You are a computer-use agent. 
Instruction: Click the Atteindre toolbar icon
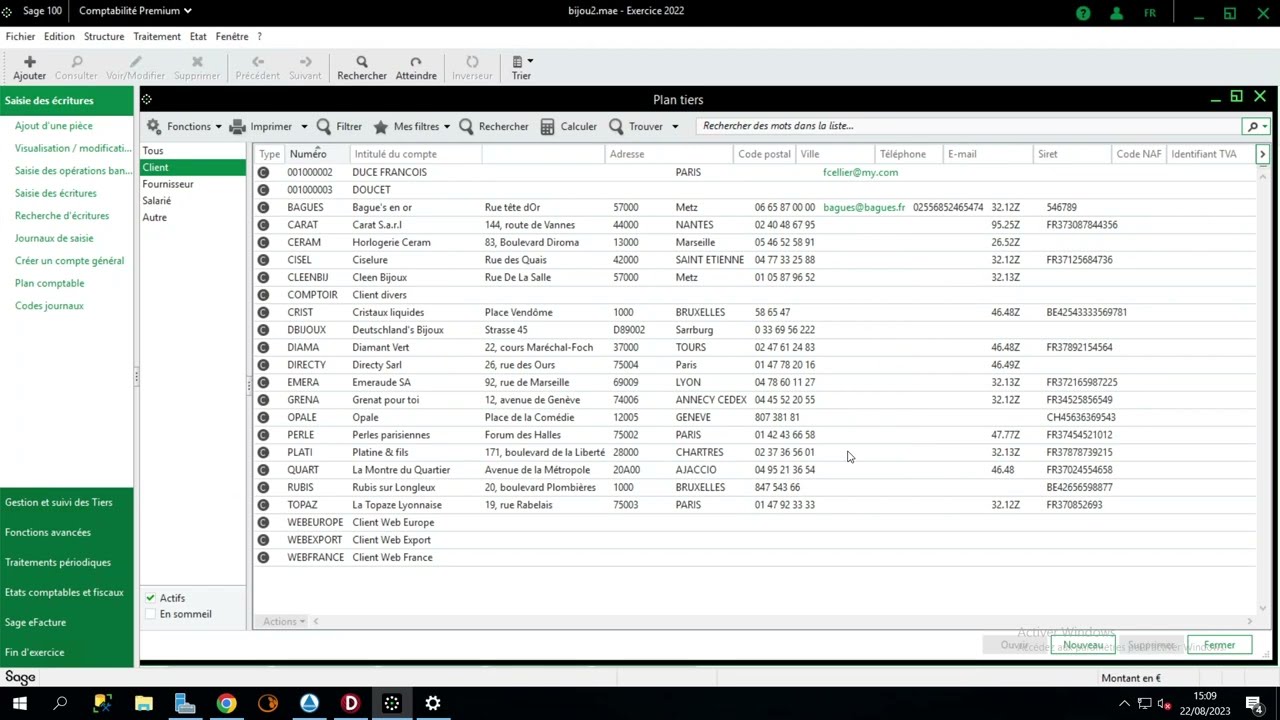pyautogui.click(x=416, y=62)
